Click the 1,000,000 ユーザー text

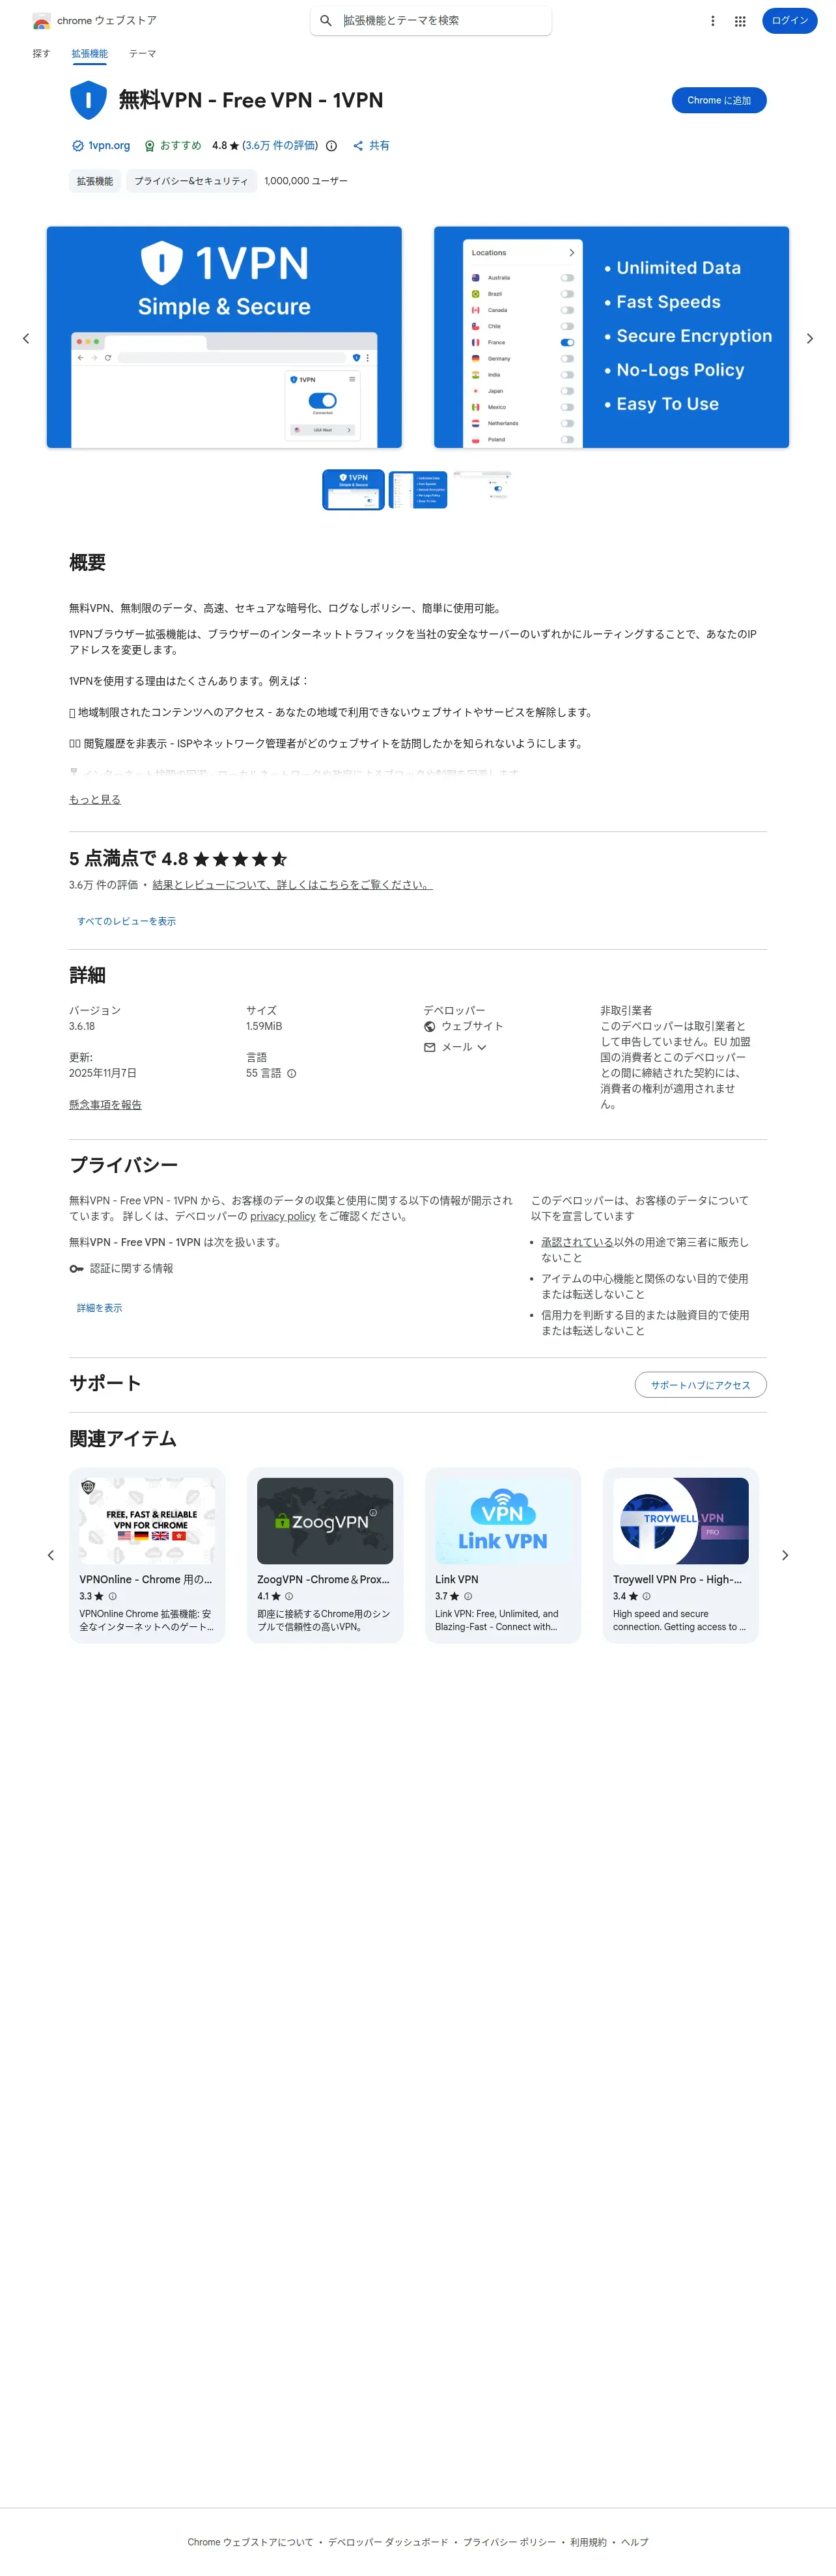[x=306, y=181]
